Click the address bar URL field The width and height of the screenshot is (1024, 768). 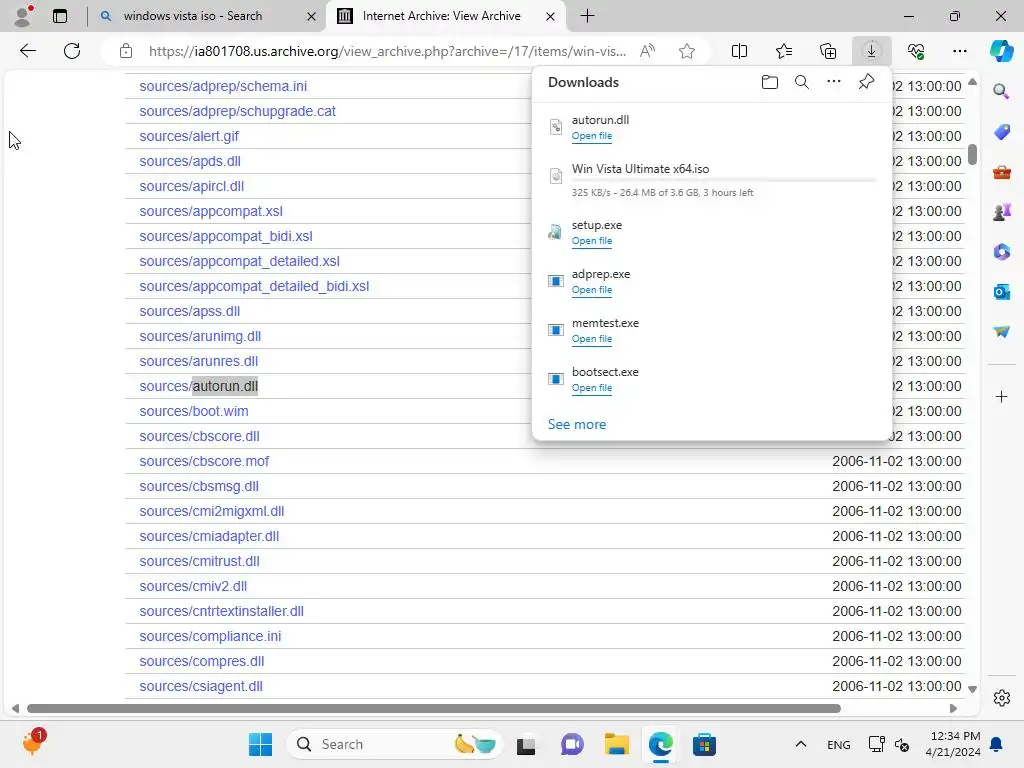pos(387,51)
